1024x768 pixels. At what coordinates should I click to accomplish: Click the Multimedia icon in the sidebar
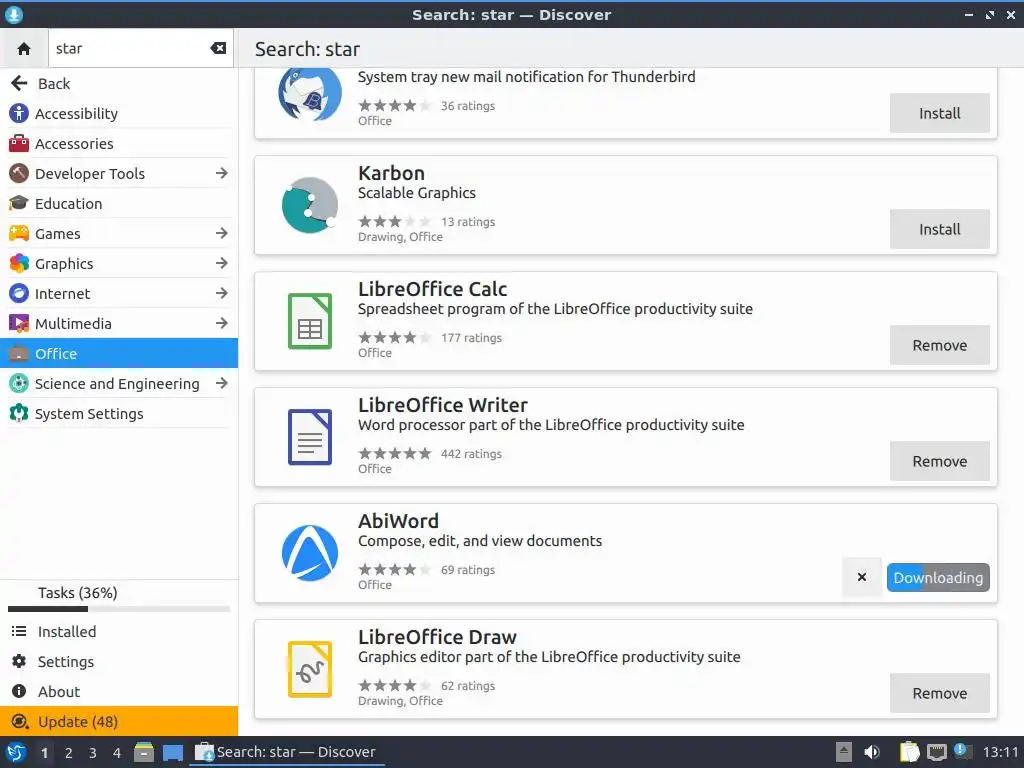tap(19, 323)
